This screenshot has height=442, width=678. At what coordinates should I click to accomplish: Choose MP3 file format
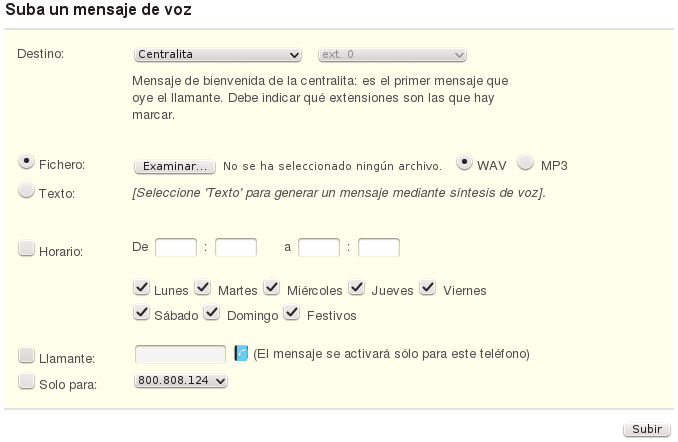point(526,162)
